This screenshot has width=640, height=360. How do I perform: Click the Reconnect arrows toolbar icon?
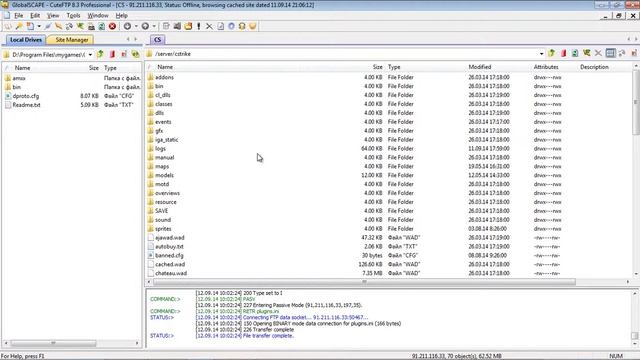click(x=69, y=26)
